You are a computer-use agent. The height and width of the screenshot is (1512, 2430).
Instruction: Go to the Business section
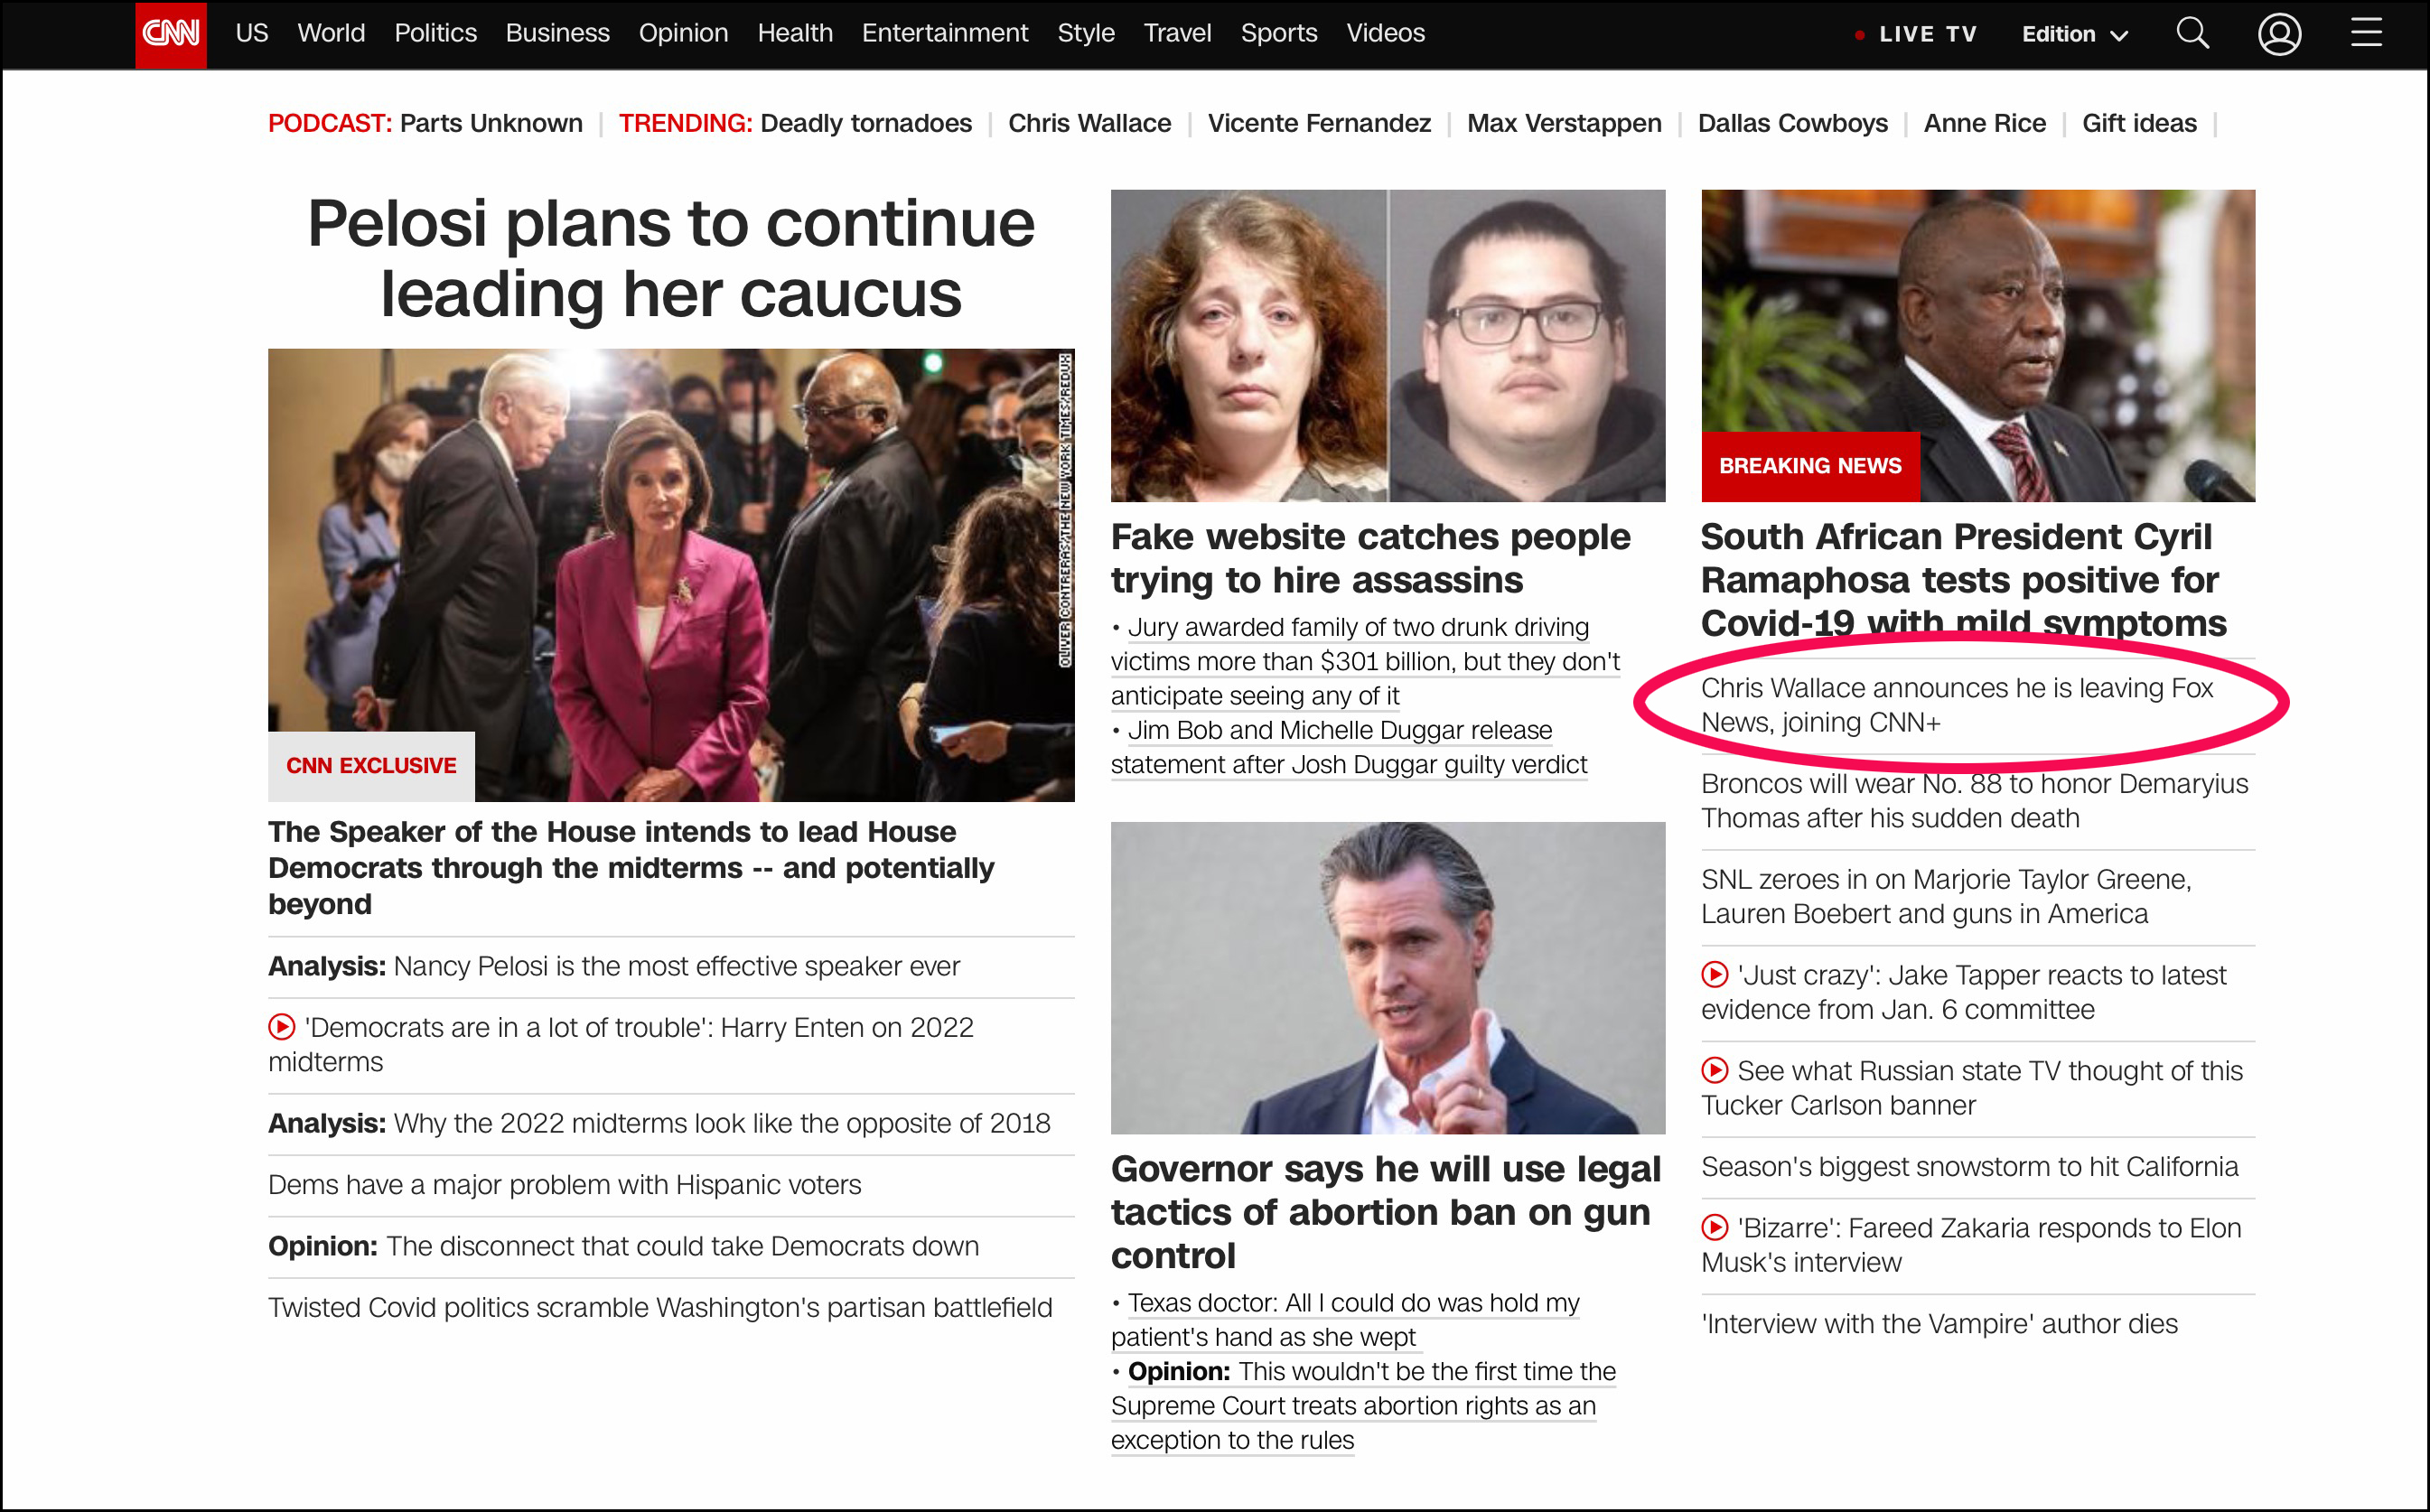pyautogui.click(x=557, y=33)
